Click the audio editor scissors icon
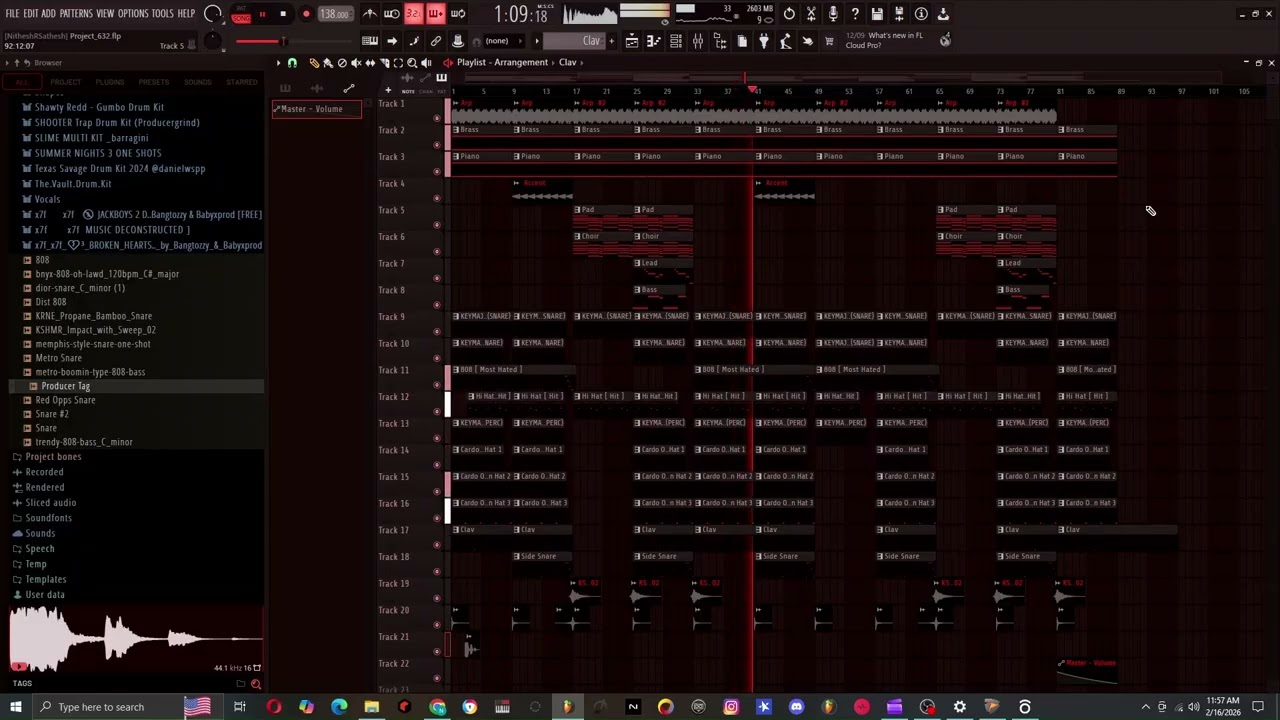 [x=811, y=14]
